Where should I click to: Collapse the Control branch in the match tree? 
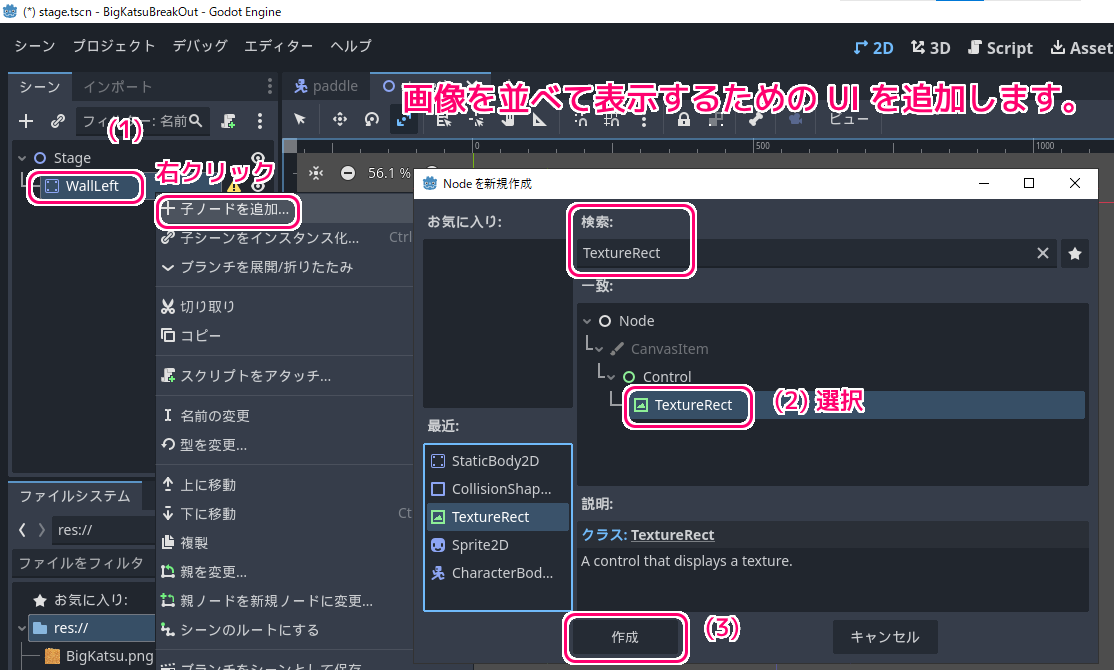click(x=612, y=377)
